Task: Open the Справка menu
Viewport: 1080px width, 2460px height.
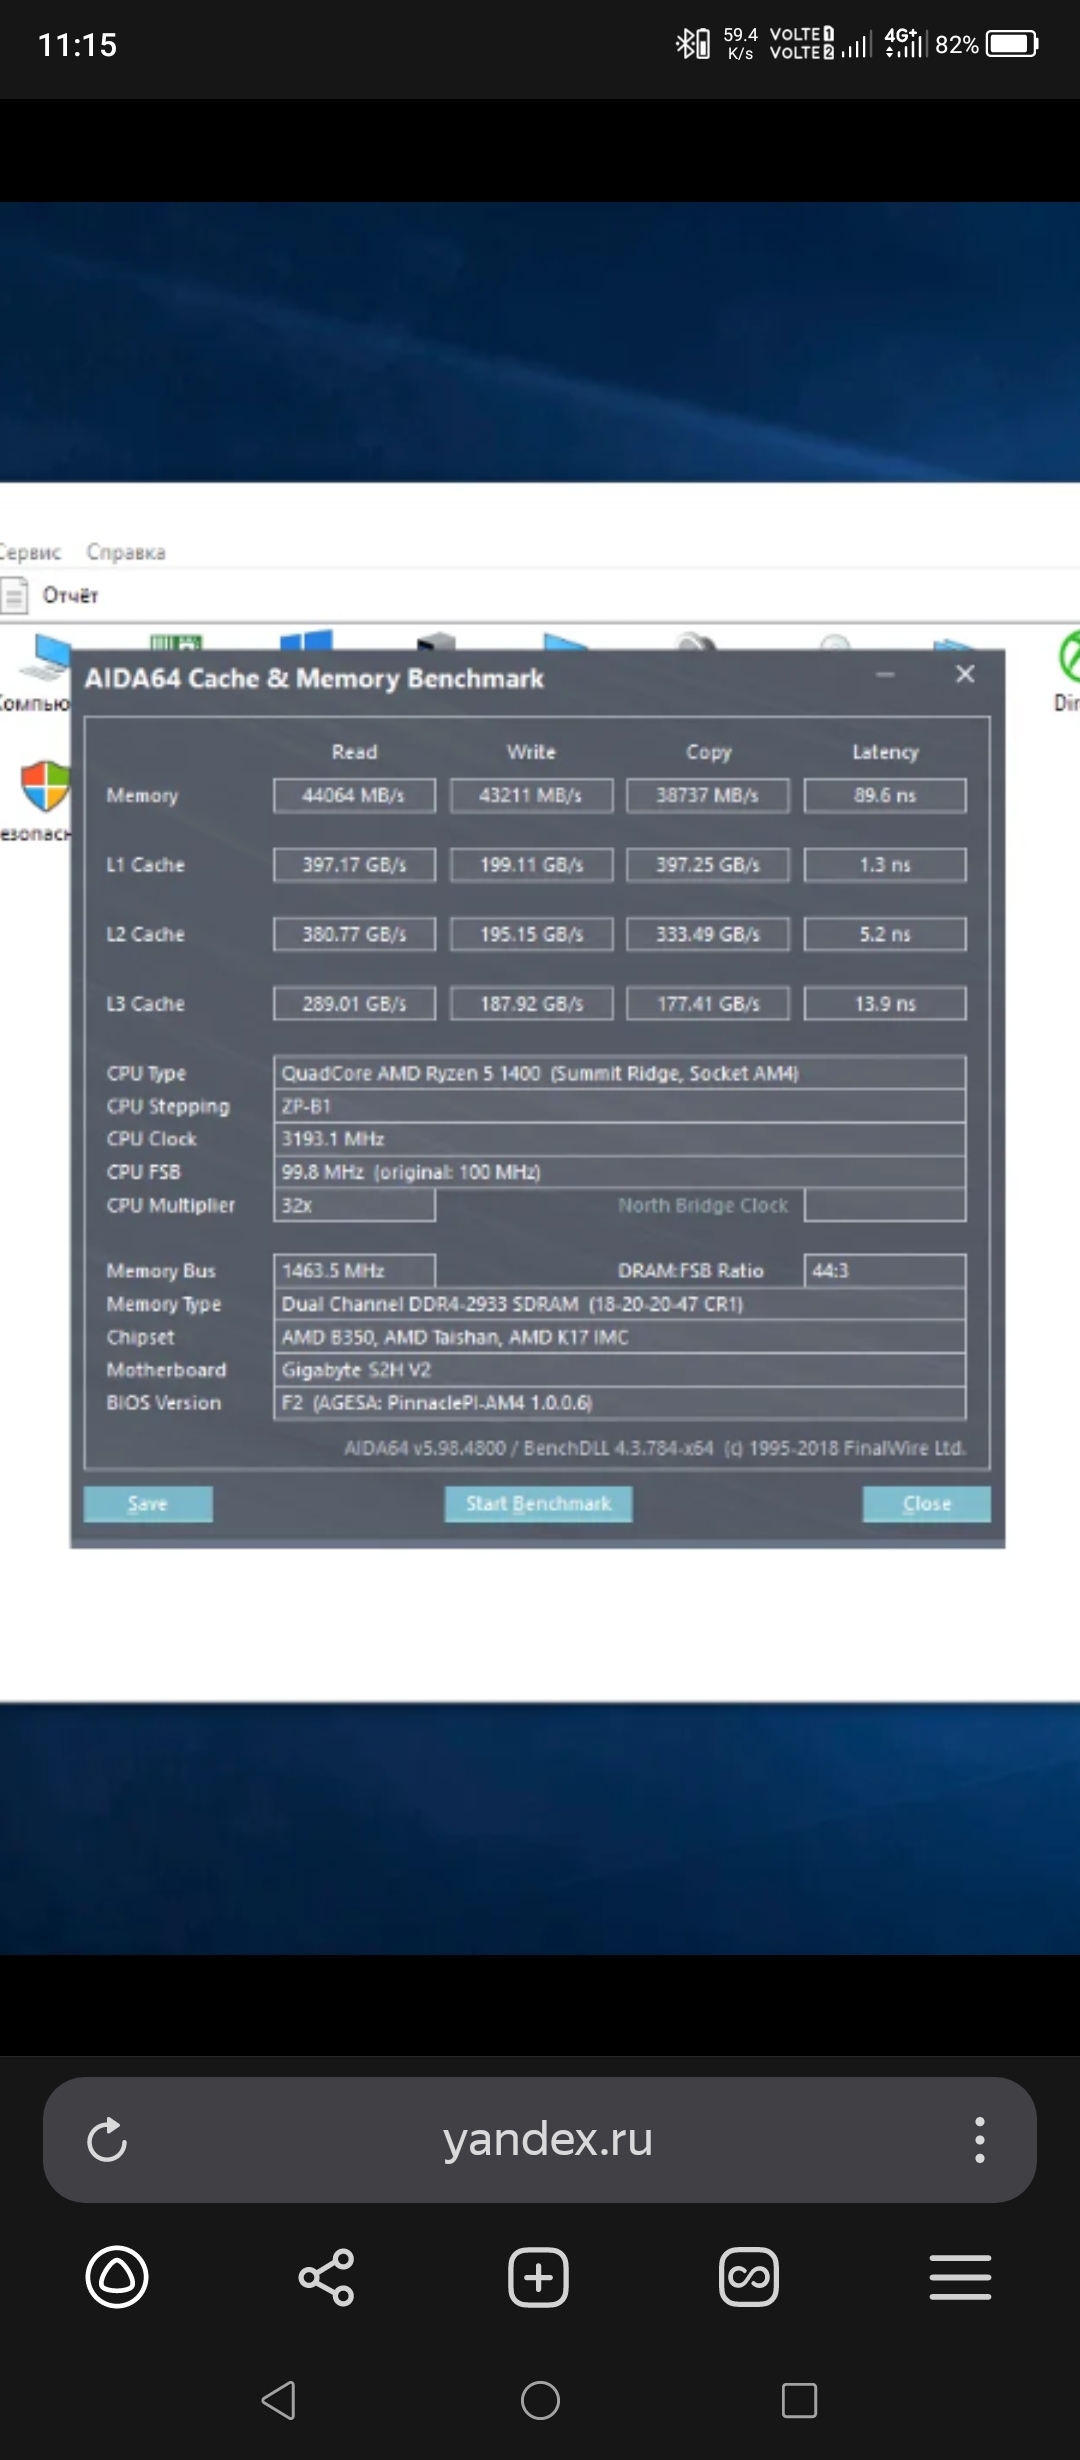Action: click(x=126, y=552)
